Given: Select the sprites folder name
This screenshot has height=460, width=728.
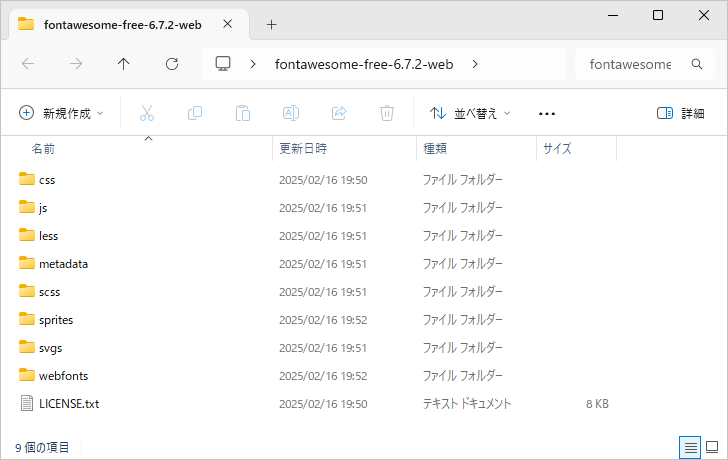Looking at the screenshot, I should (56, 320).
